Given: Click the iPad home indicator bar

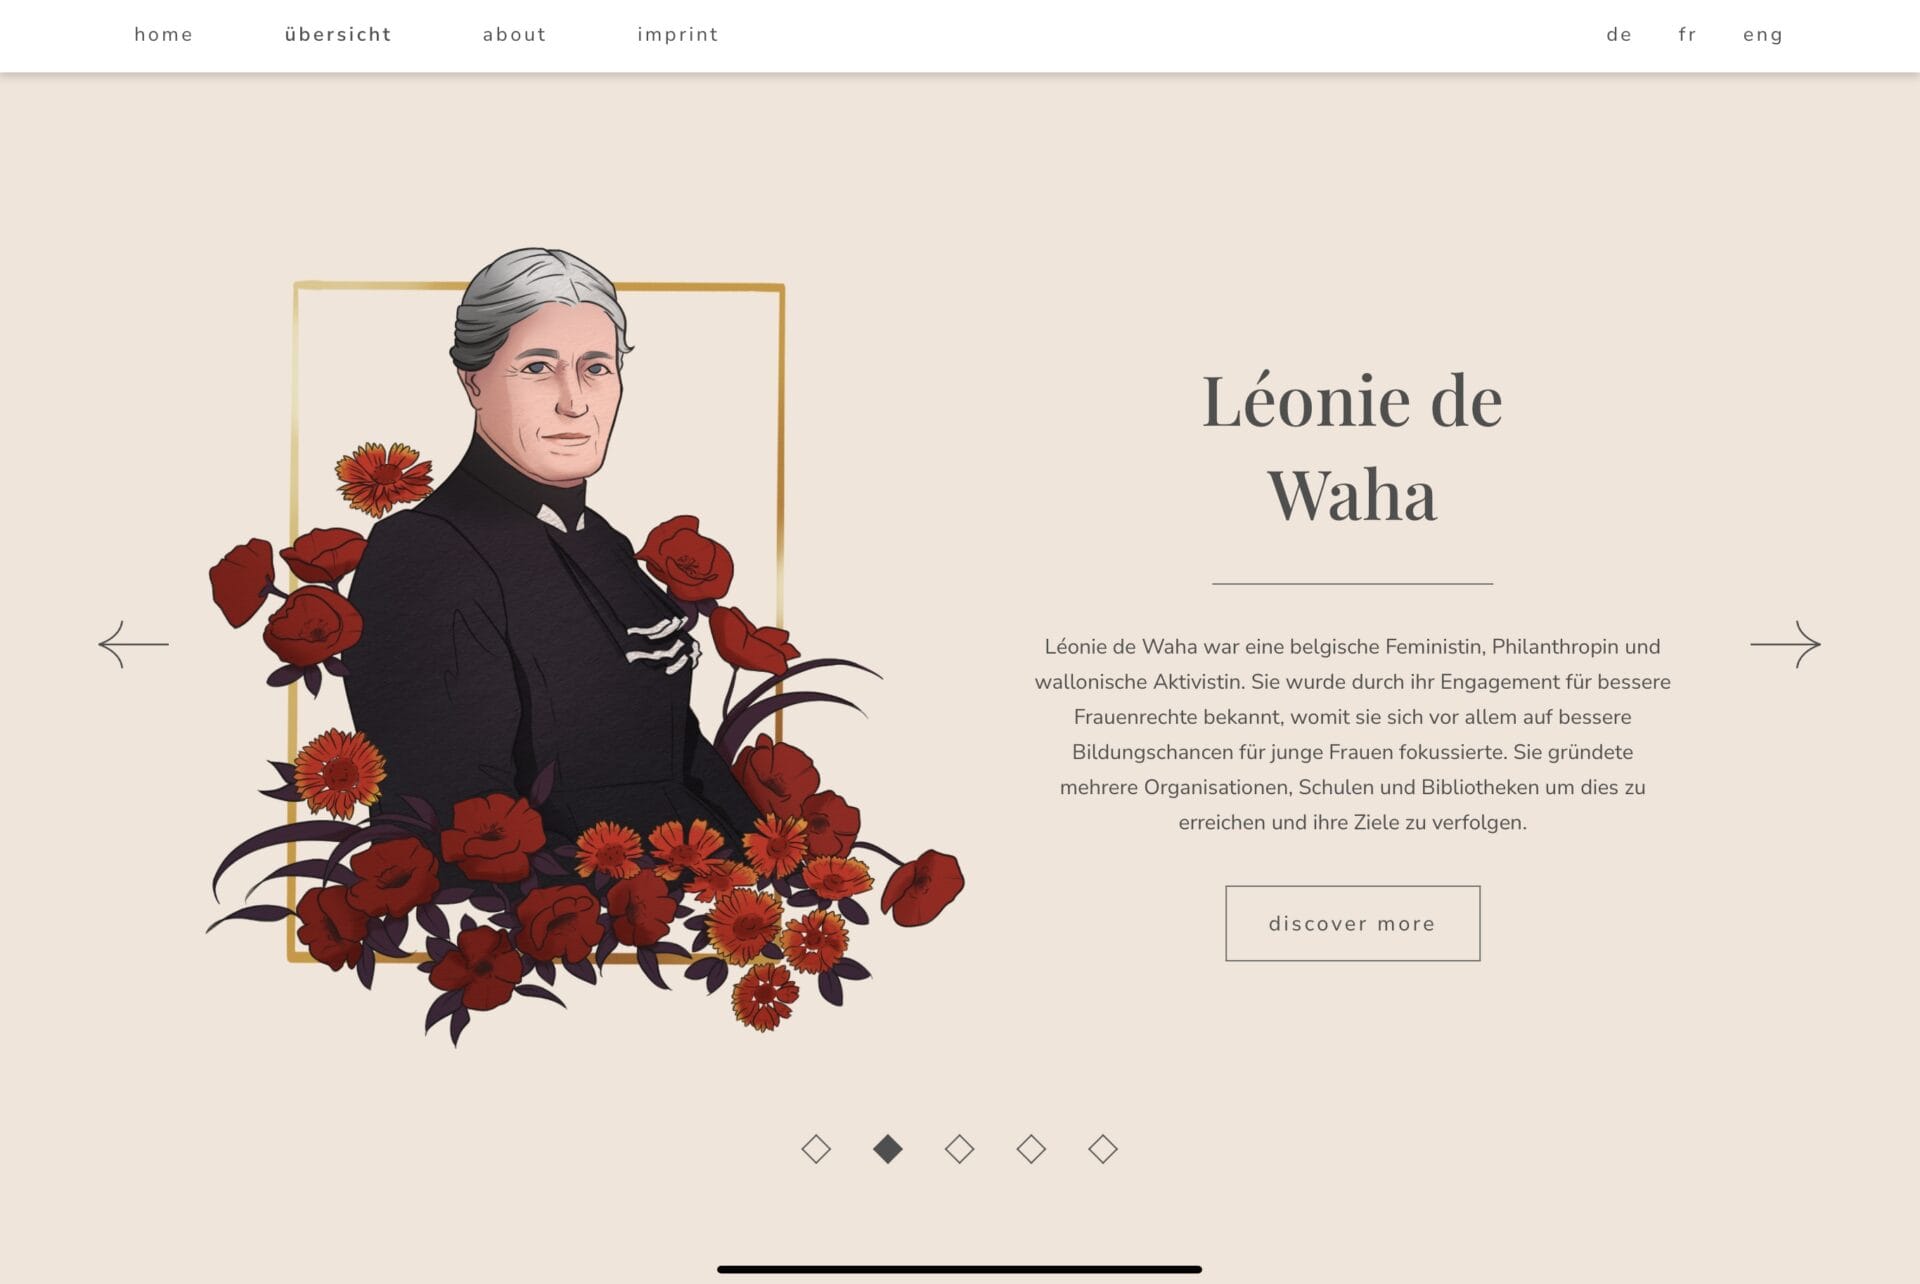Looking at the screenshot, I should [959, 1269].
